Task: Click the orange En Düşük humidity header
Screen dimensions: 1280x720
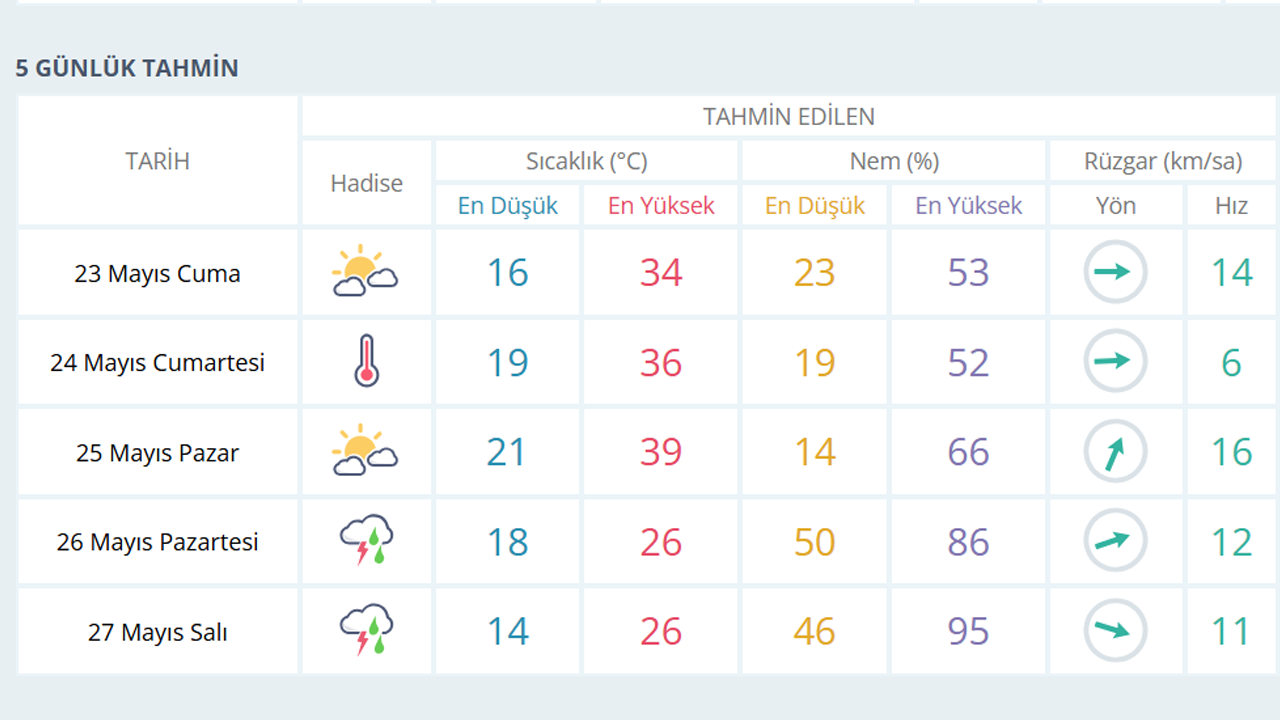Action: pos(815,206)
